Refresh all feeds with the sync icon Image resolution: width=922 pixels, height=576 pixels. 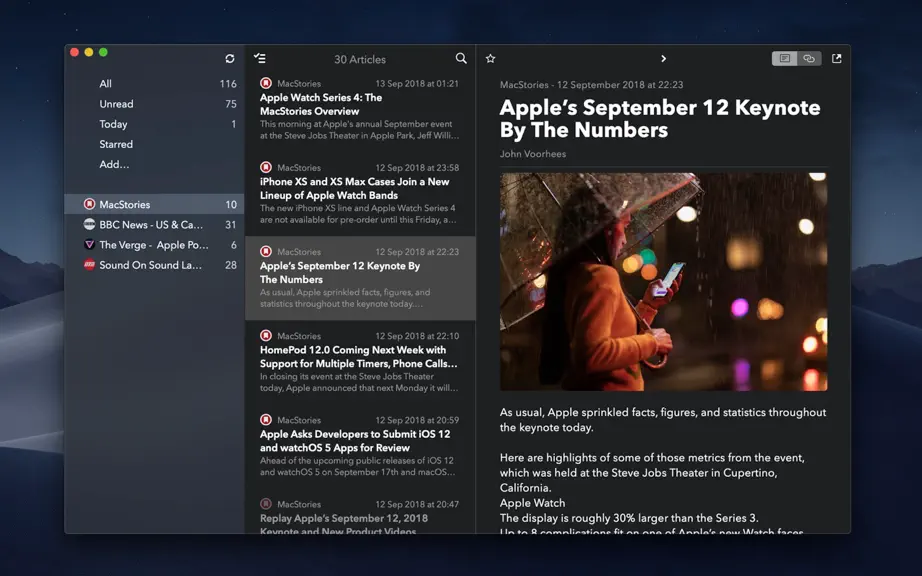[x=230, y=58]
